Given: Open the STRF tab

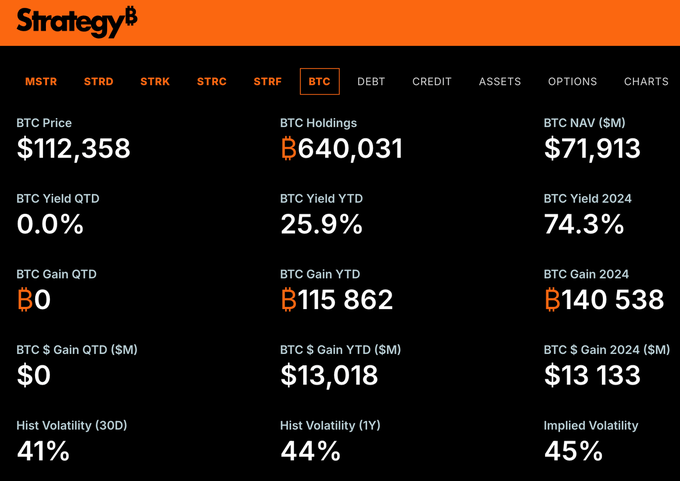Looking at the screenshot, I should pos(268,81).
